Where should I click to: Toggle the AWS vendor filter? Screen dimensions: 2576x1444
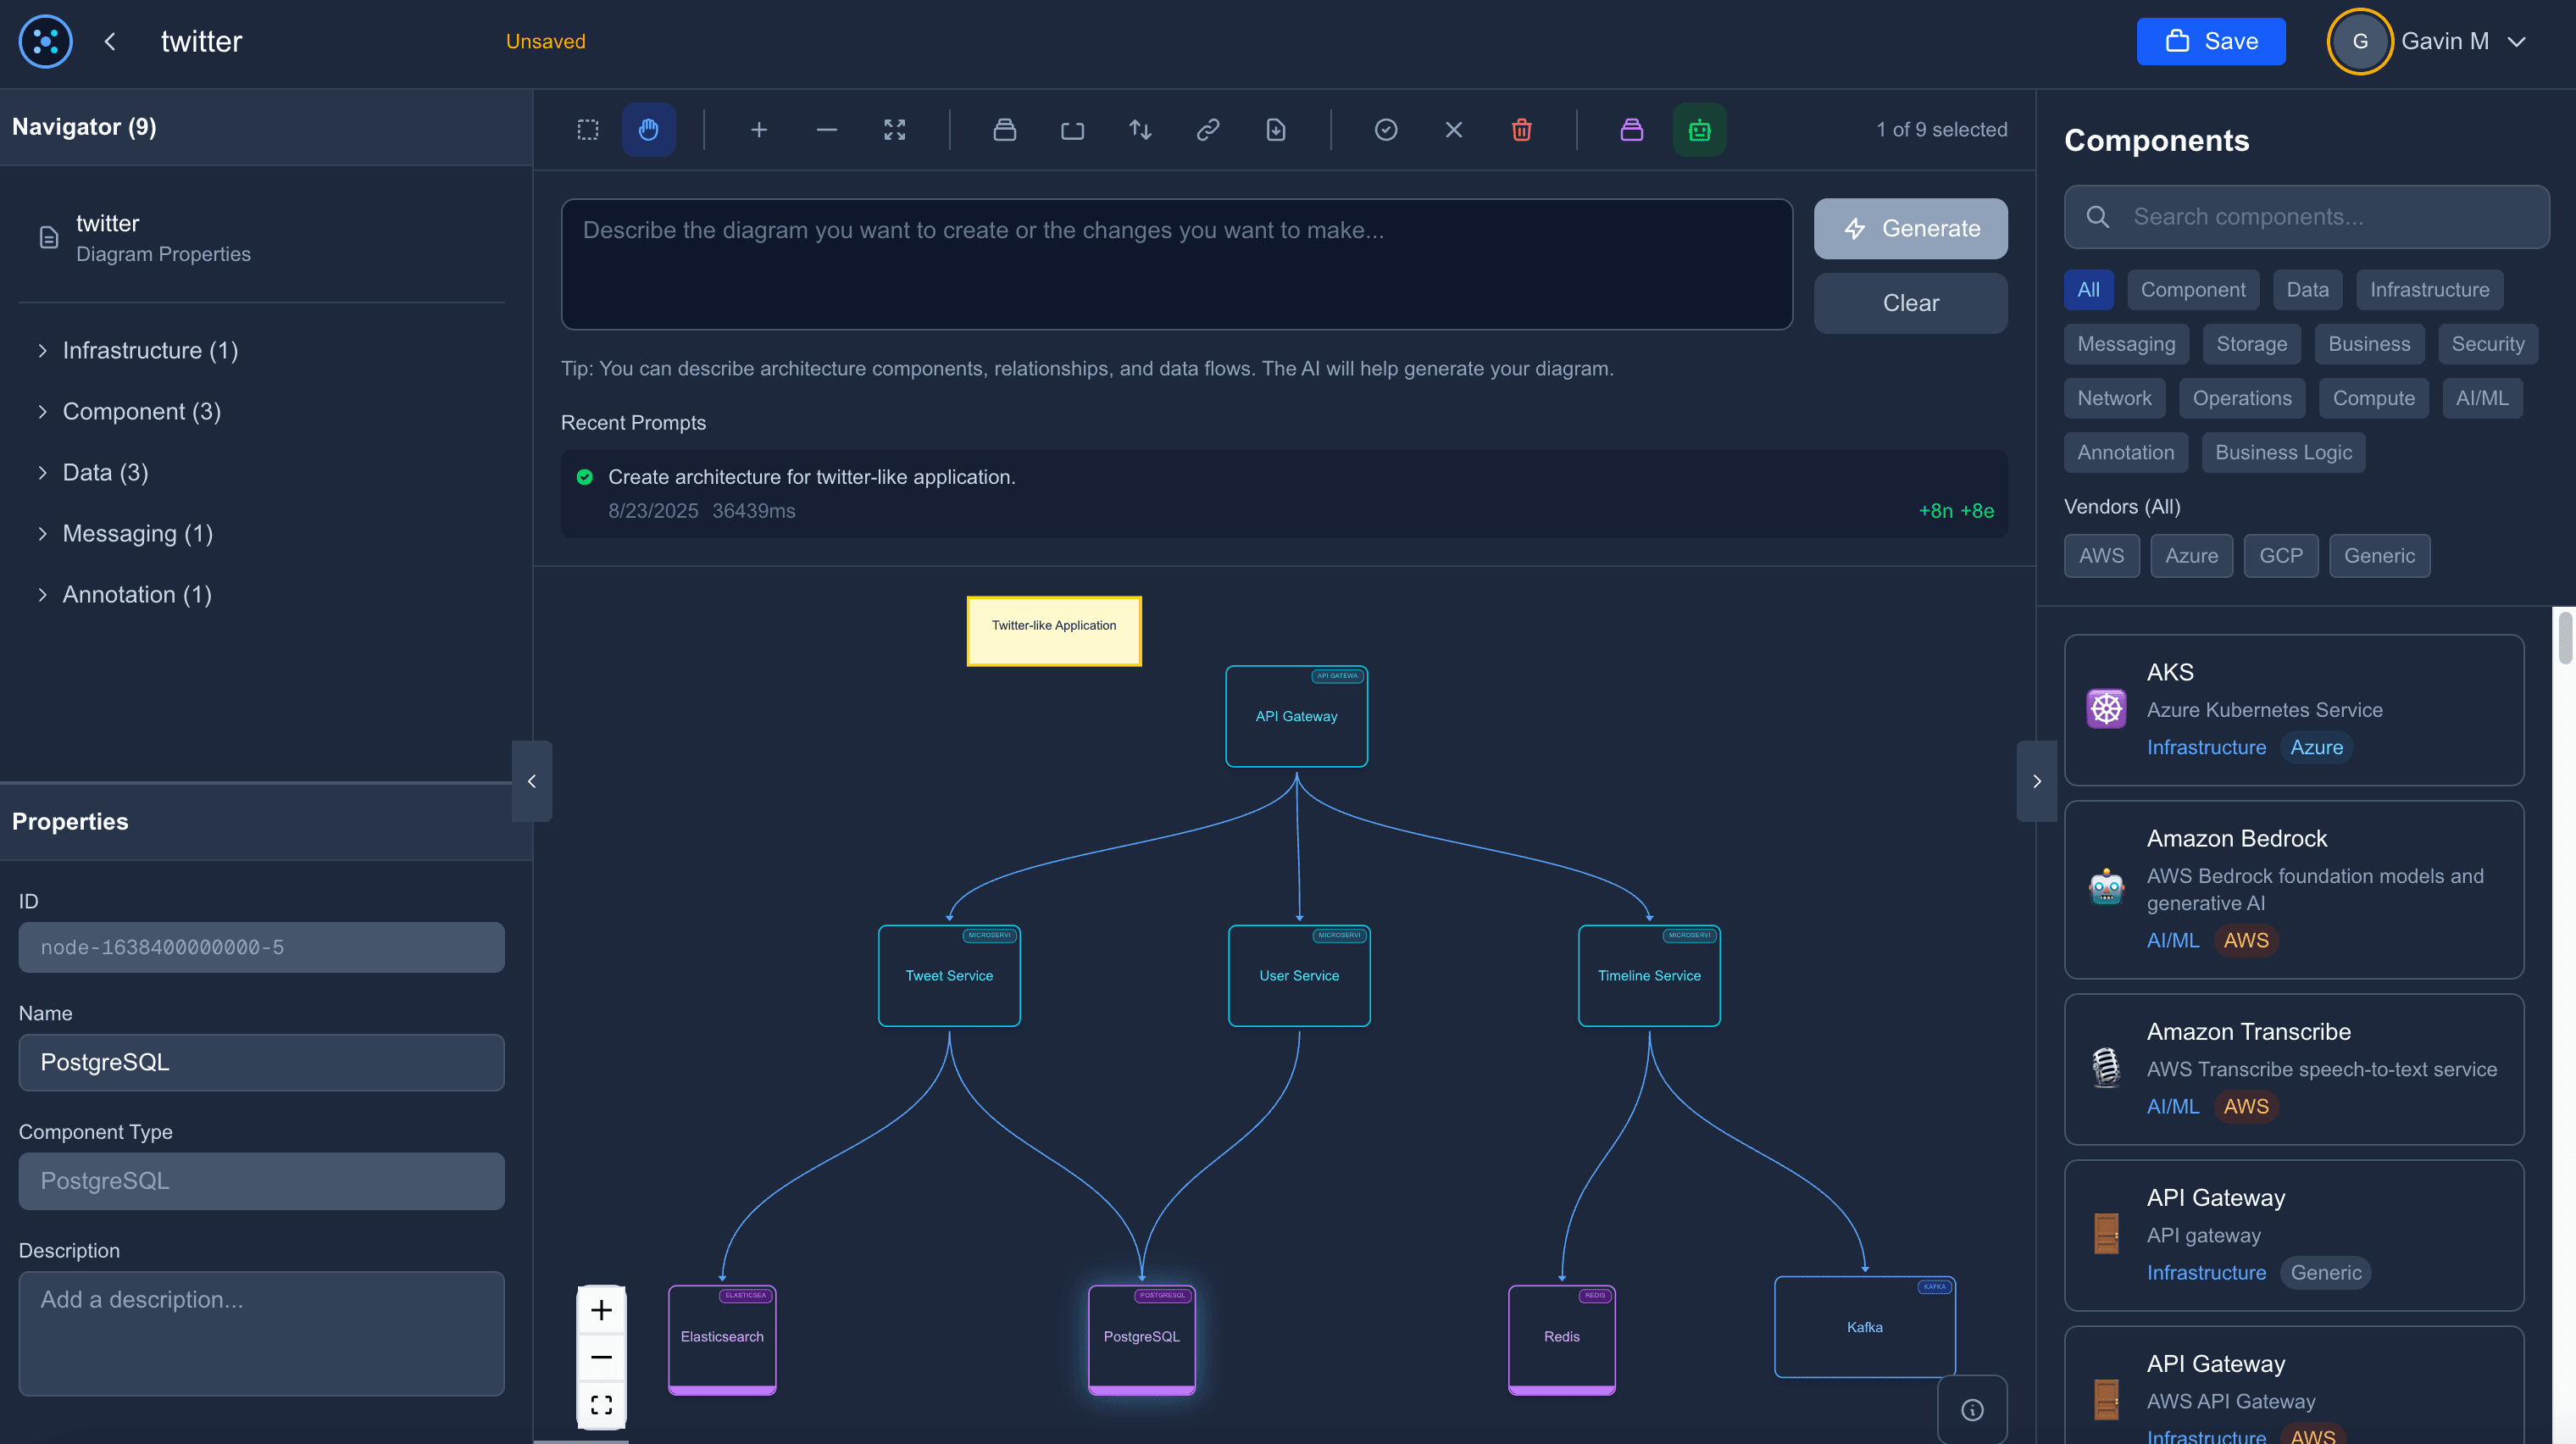click(2101, 555)
